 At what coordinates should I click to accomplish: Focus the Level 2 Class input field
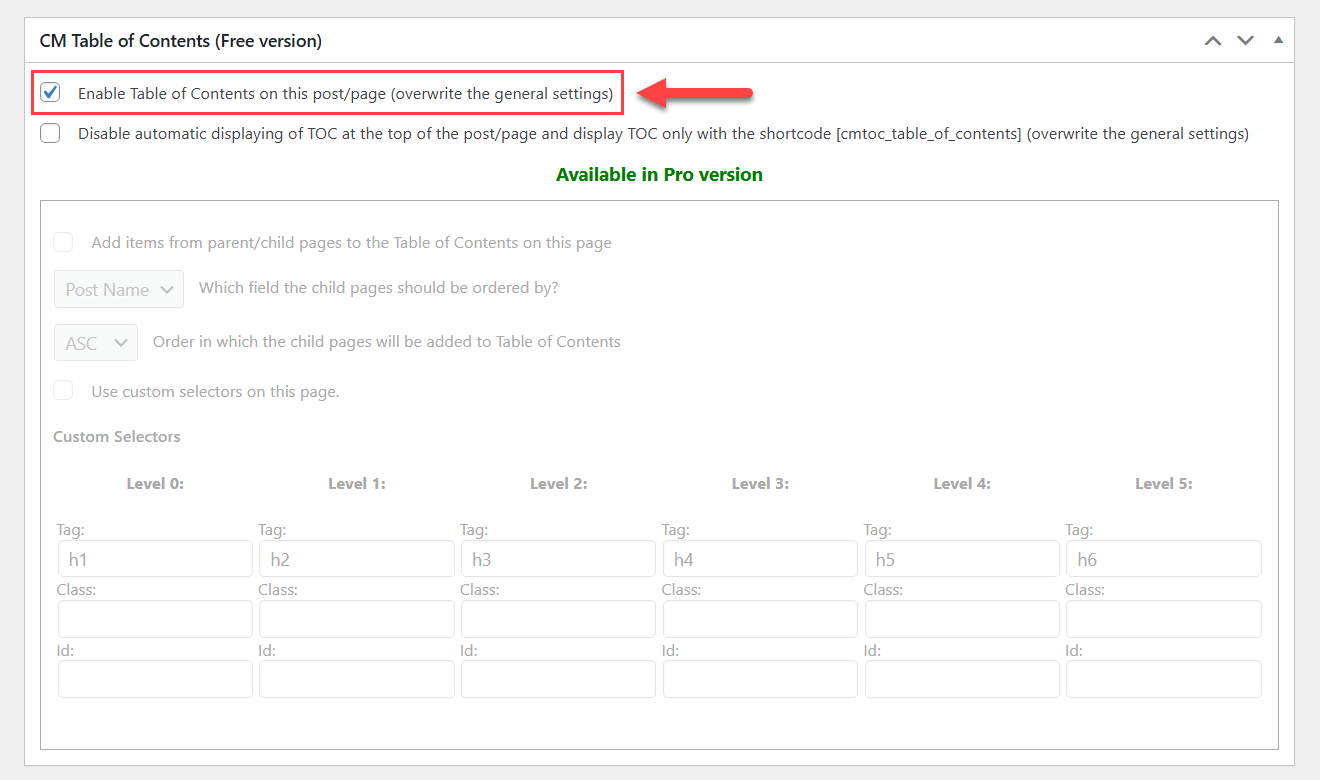(x=558, y=619)
